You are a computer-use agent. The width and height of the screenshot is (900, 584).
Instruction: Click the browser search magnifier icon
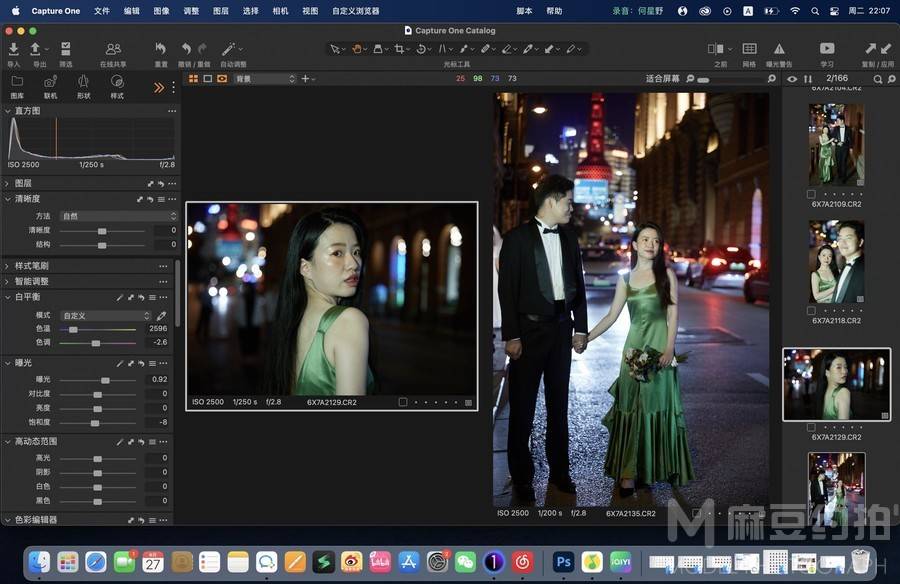coord(878,79)
